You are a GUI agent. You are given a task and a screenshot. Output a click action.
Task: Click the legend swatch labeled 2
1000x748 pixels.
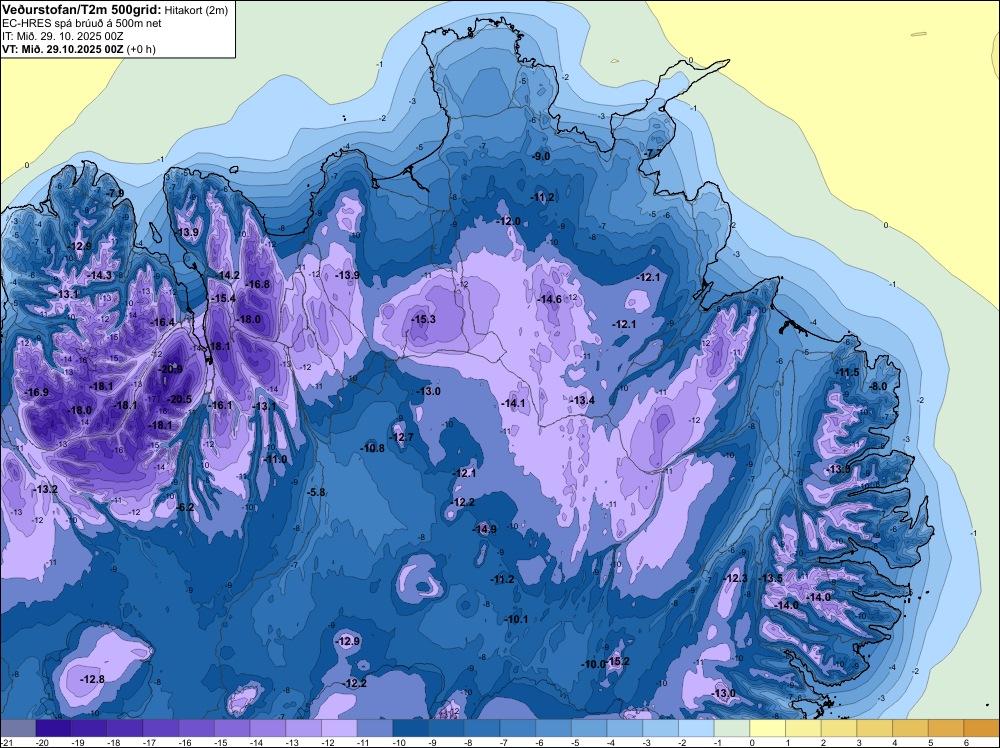coord(839,728)
